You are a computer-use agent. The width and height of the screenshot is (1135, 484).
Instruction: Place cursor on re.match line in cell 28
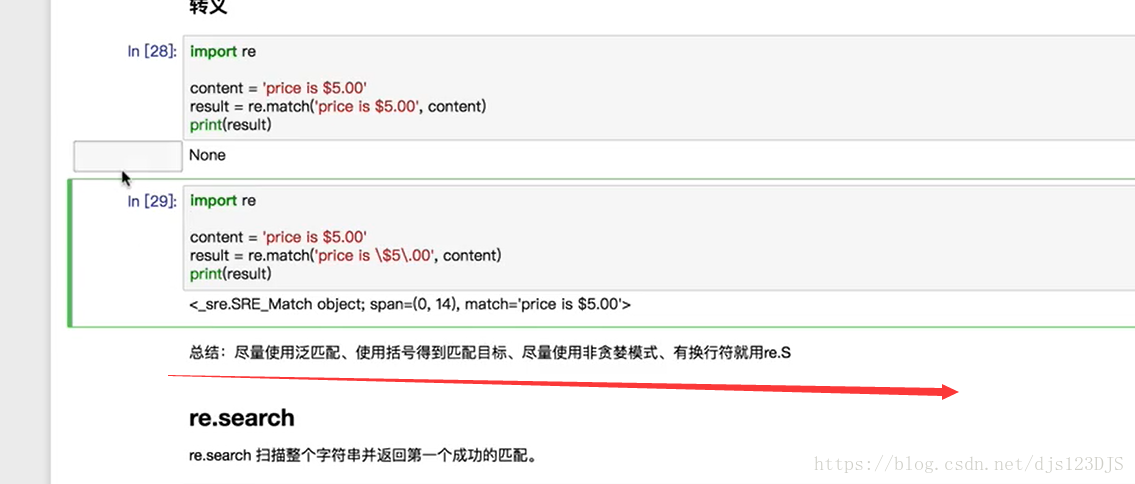coord(338,106)
